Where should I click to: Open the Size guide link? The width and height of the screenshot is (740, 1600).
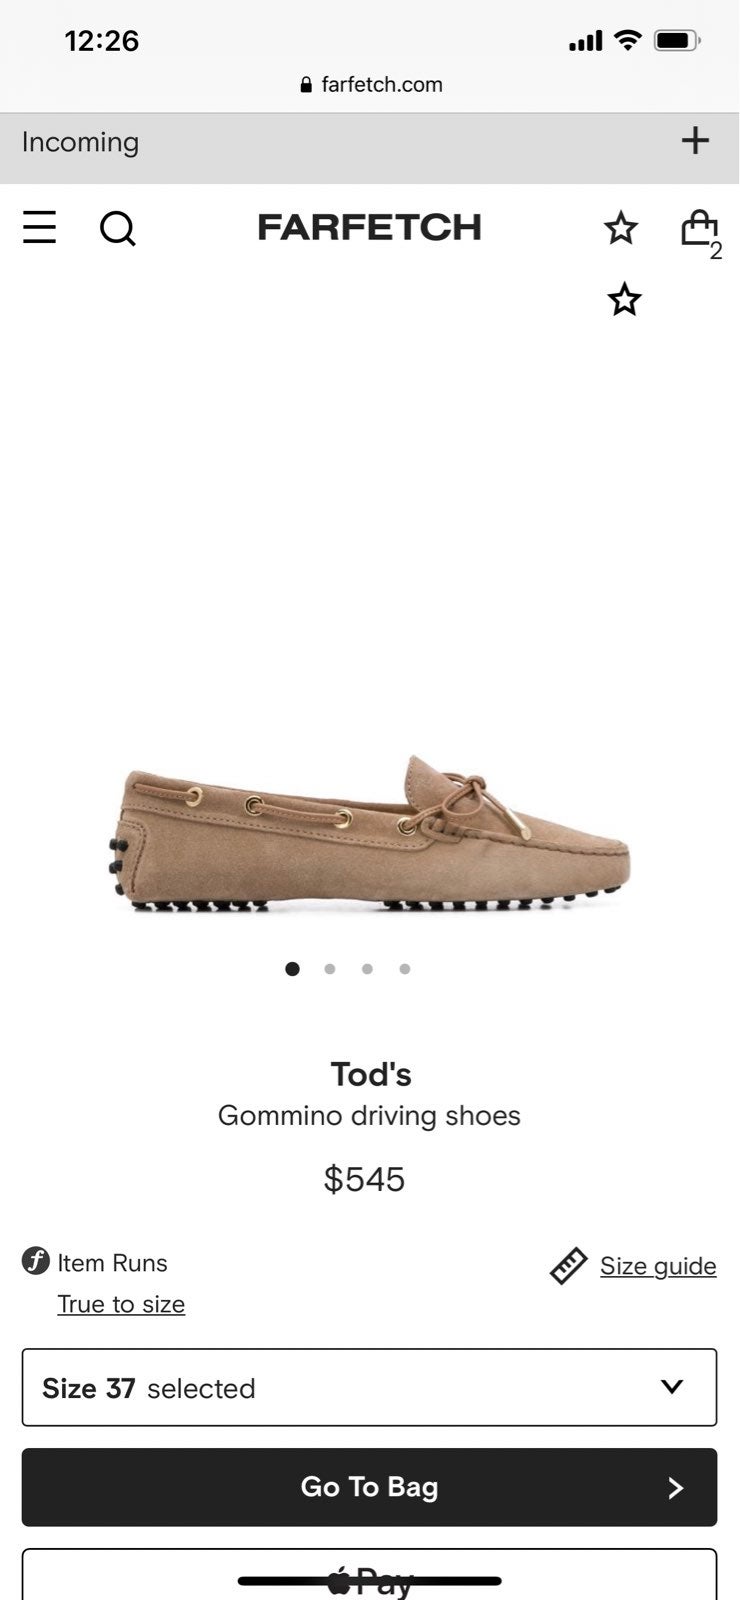click(658, 1266)
